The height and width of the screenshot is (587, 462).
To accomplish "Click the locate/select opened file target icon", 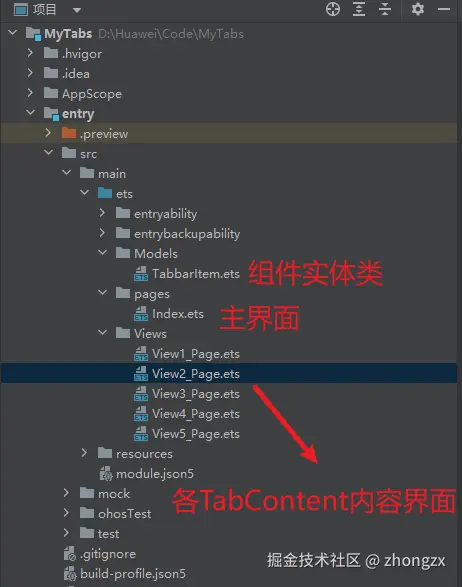I will pos(333,9).
